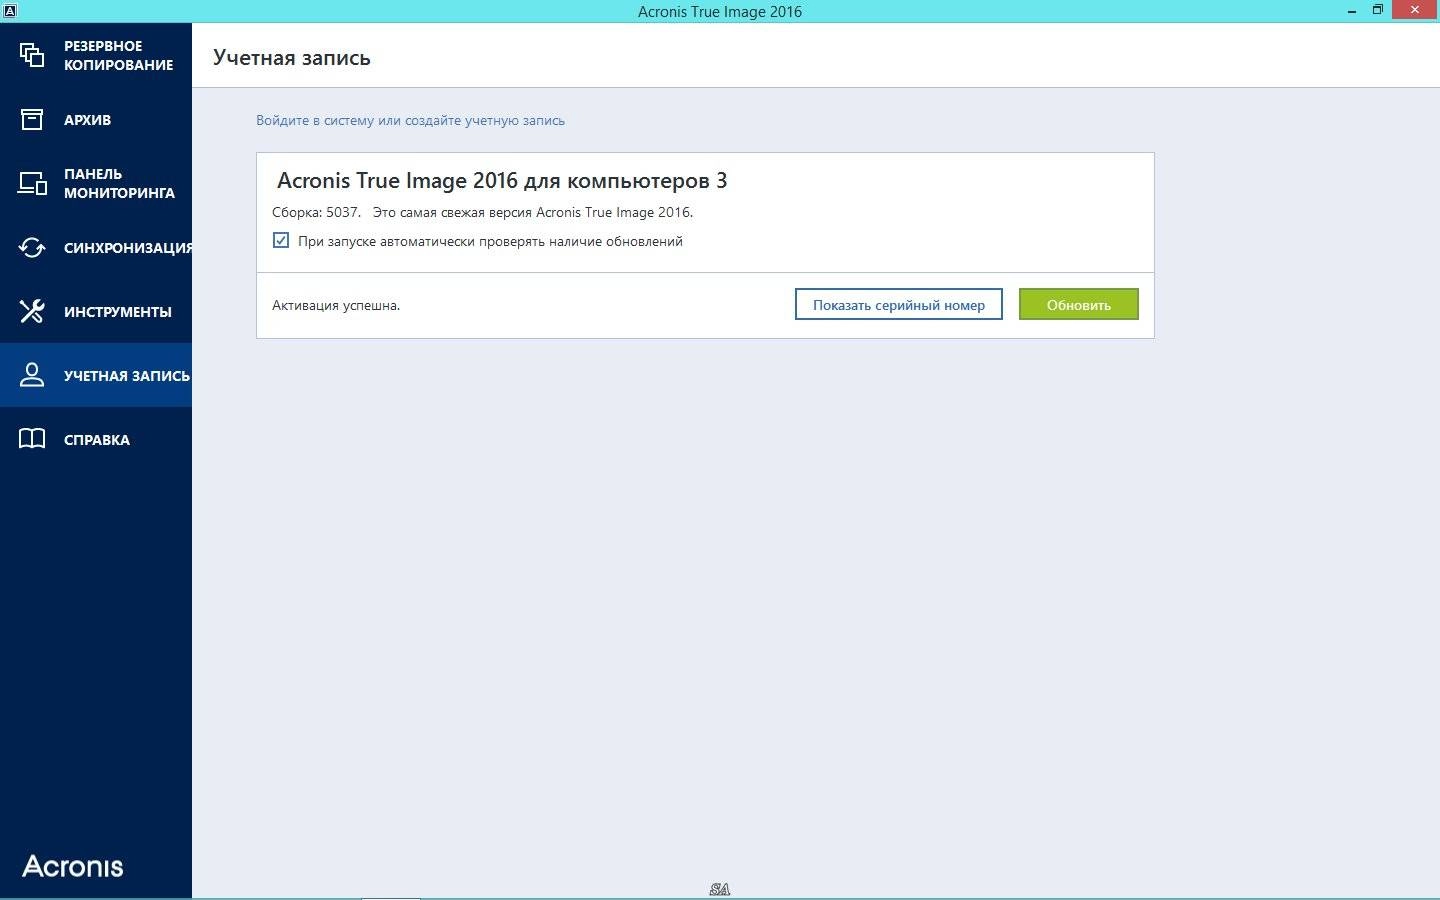
Task: Click the 'Активация успешна.' status text
Action: [x=336, y=305]
